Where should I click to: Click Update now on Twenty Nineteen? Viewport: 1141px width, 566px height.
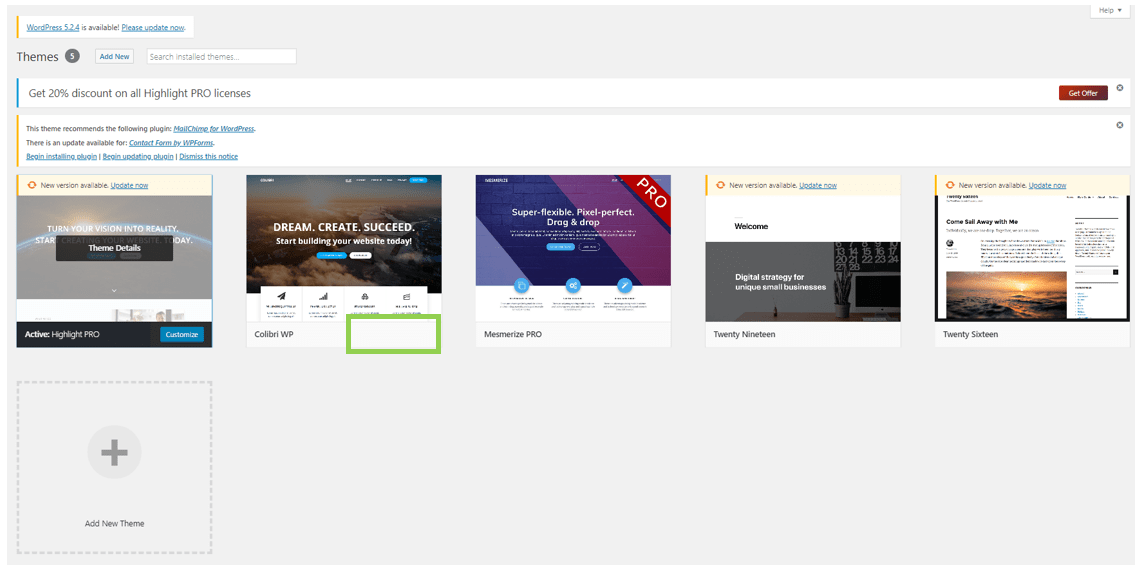click(x=818, y=185)
